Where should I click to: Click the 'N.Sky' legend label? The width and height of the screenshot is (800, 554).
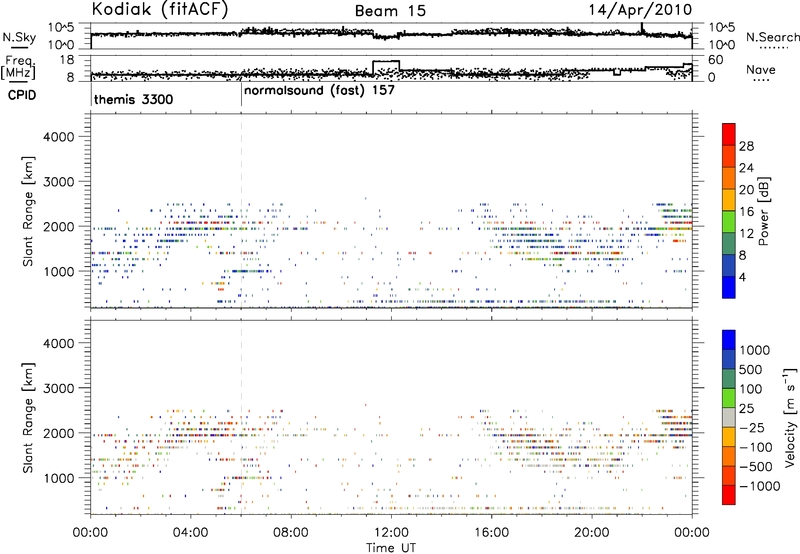pos(19,37)
